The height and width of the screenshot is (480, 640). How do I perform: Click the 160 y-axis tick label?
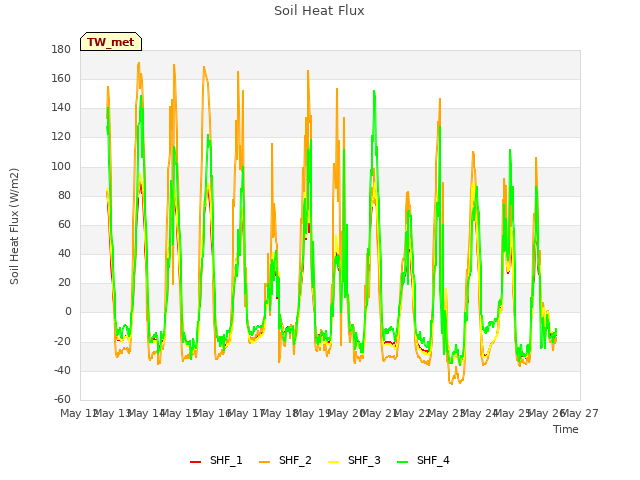[61, 78]
